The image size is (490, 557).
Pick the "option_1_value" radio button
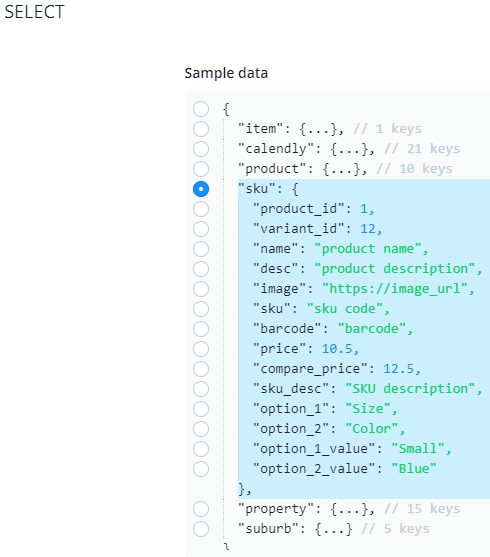[201, 449]
